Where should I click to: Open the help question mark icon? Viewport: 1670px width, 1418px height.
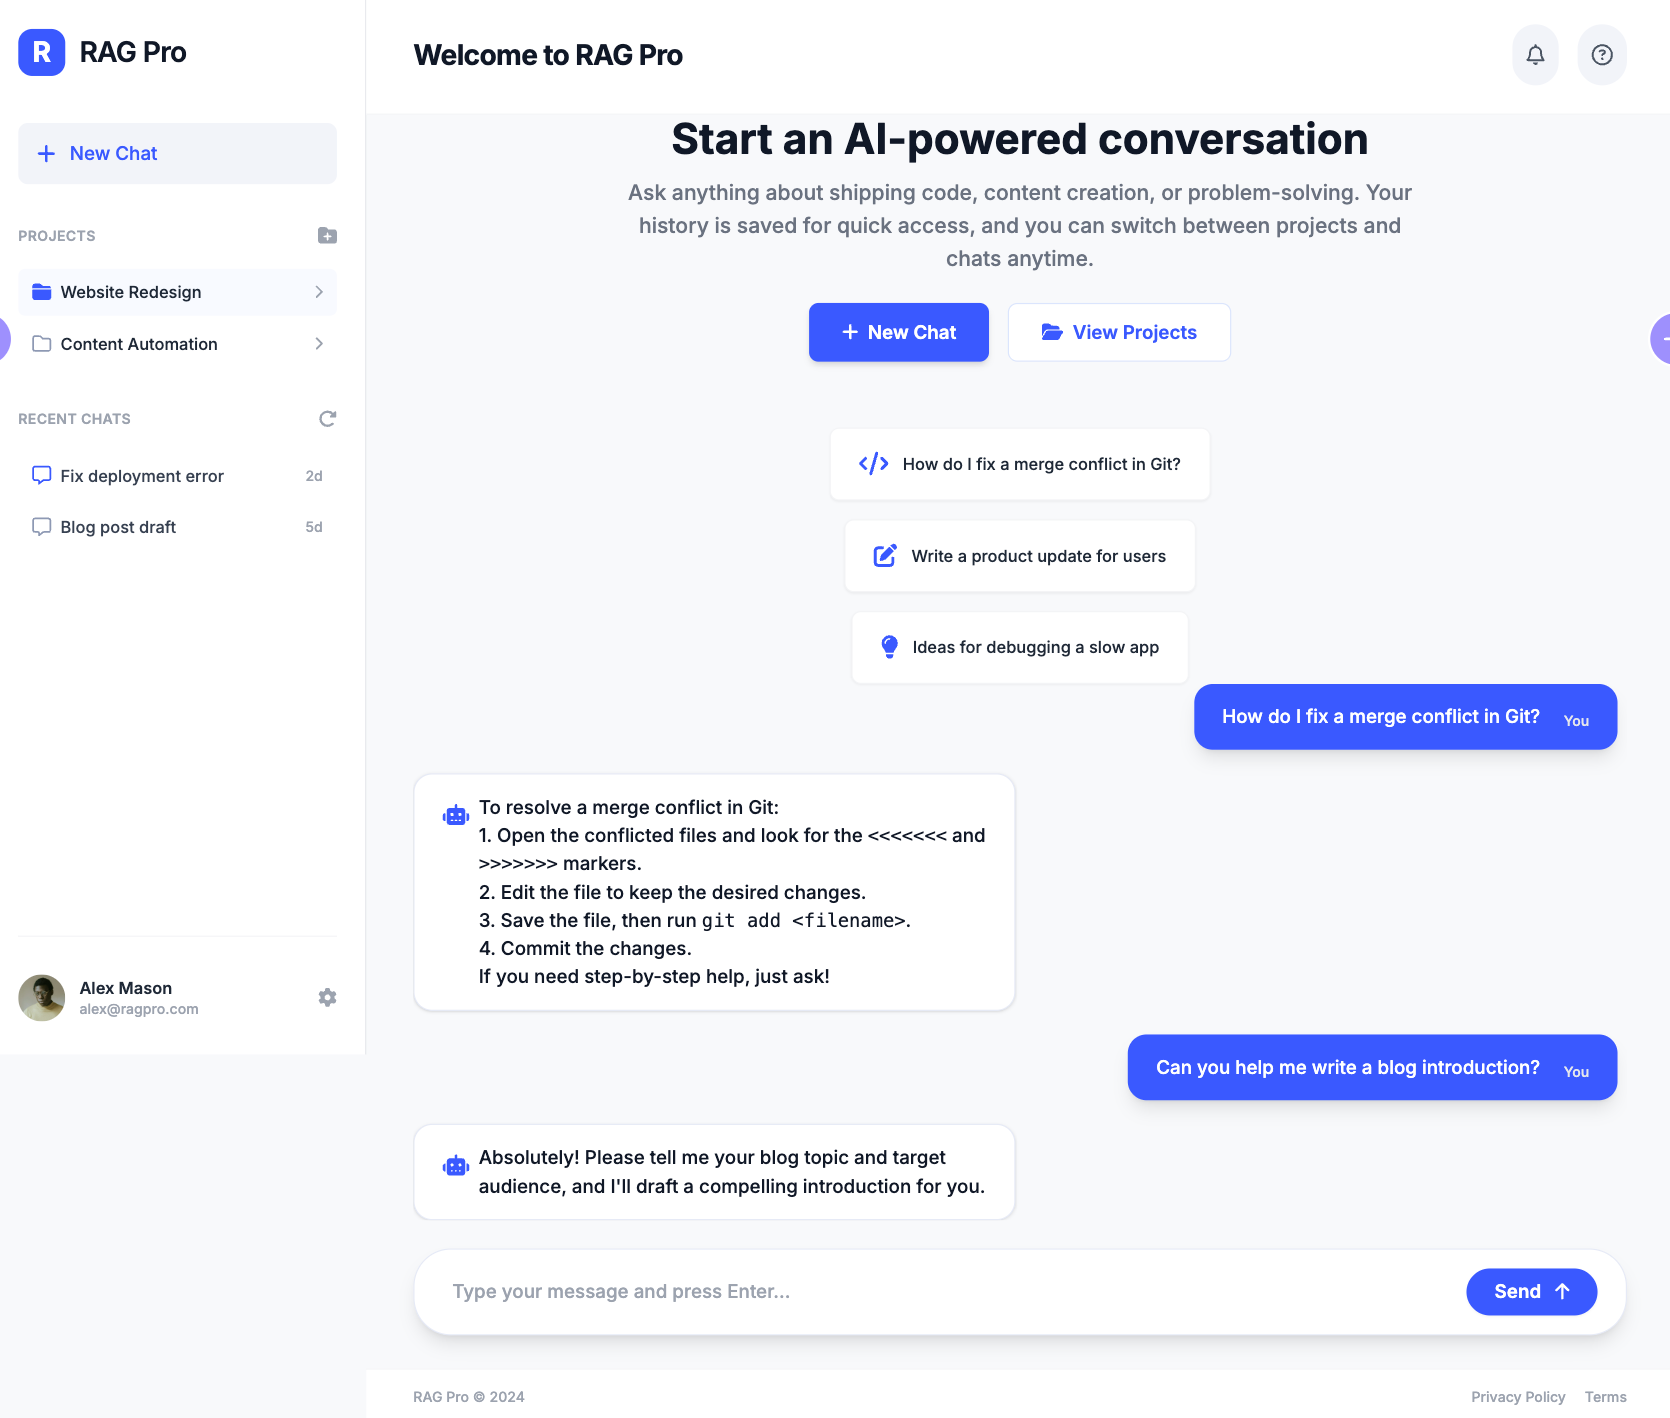[x=1602, y=55]
